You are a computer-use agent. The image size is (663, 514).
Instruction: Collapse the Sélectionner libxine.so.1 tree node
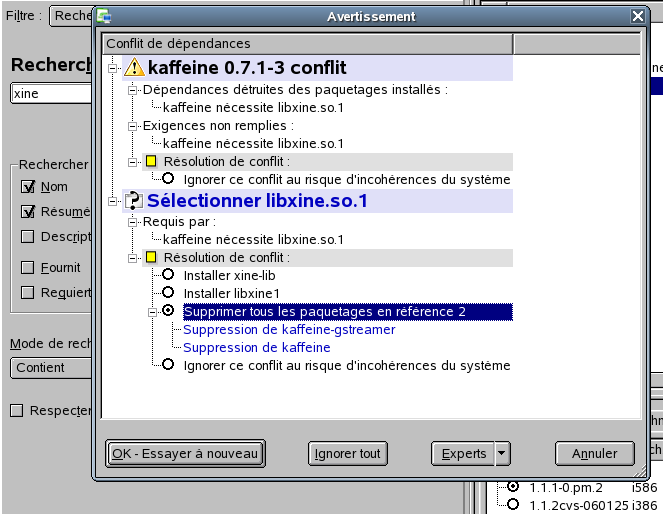pos(112,201)
